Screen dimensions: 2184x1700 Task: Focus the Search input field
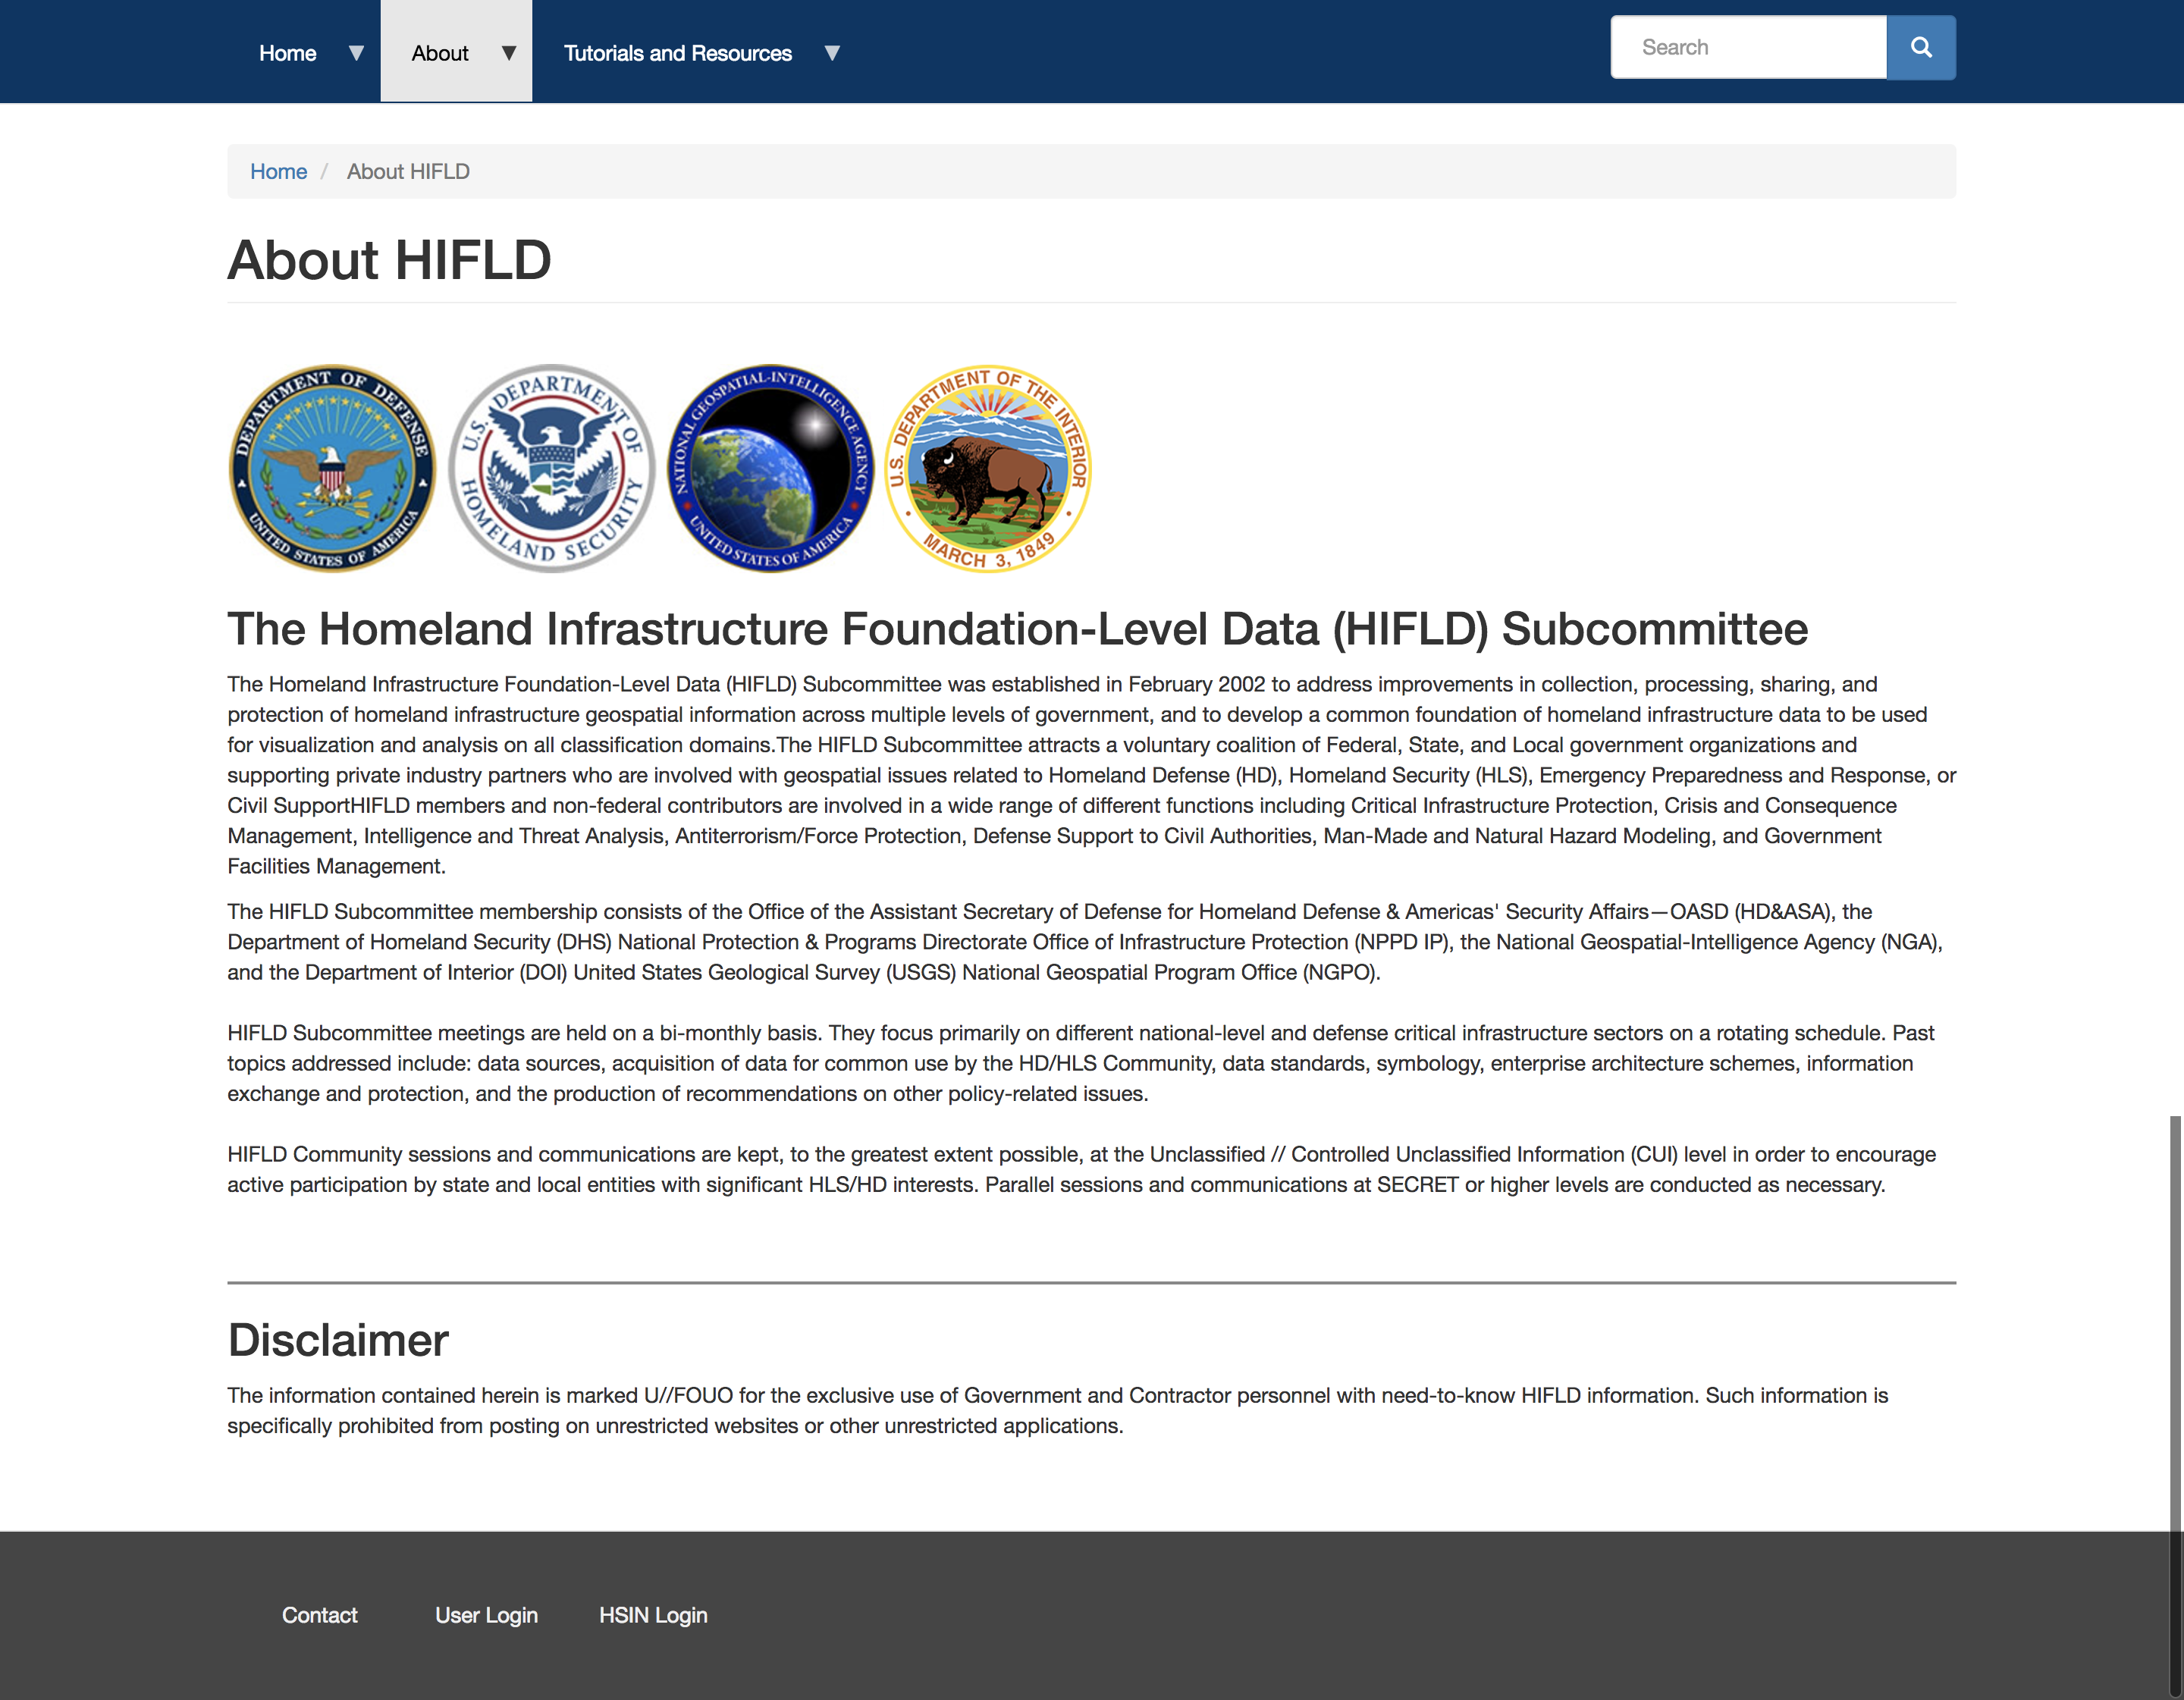pyautogui.click(x=1748, y=47)
